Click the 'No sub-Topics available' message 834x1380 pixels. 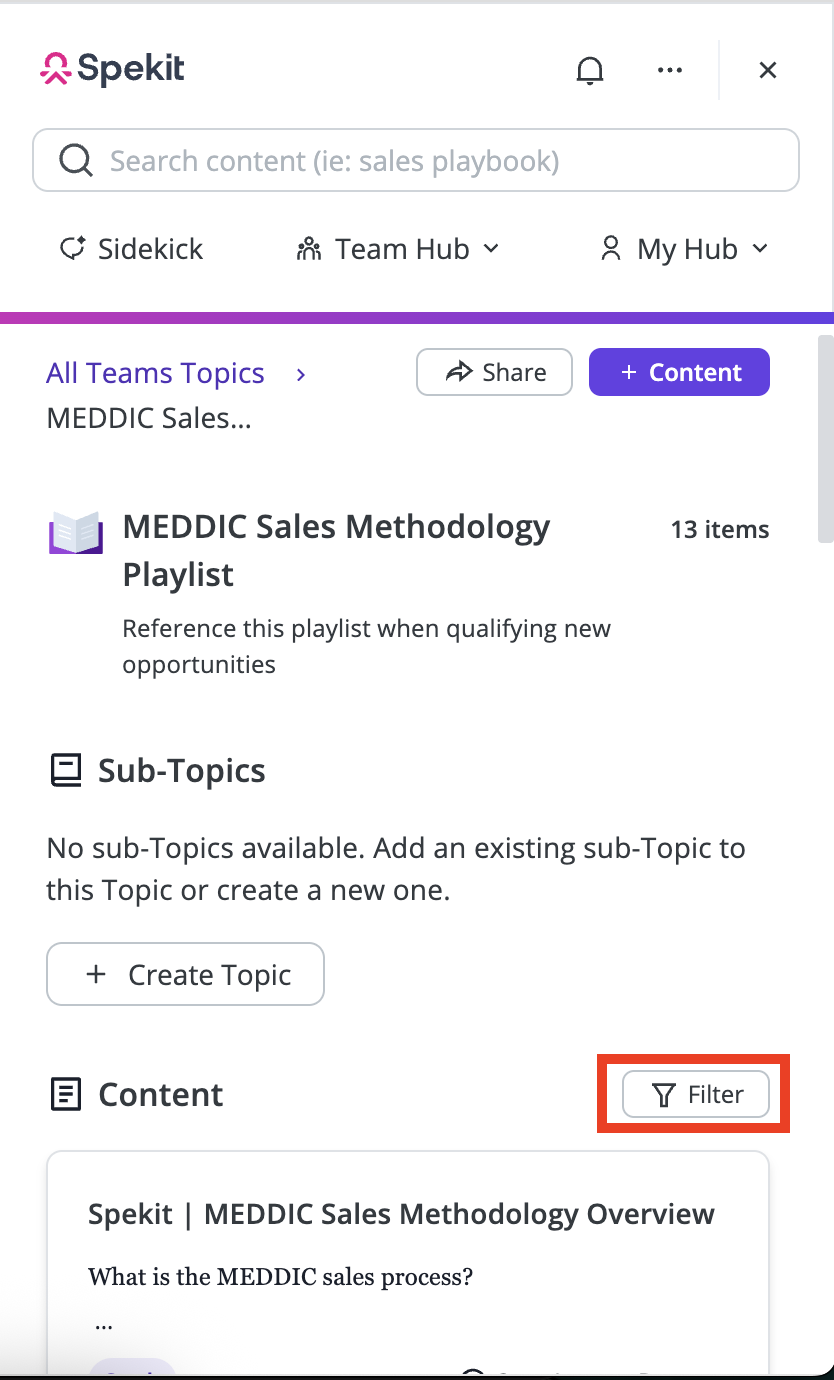(396, 869)
